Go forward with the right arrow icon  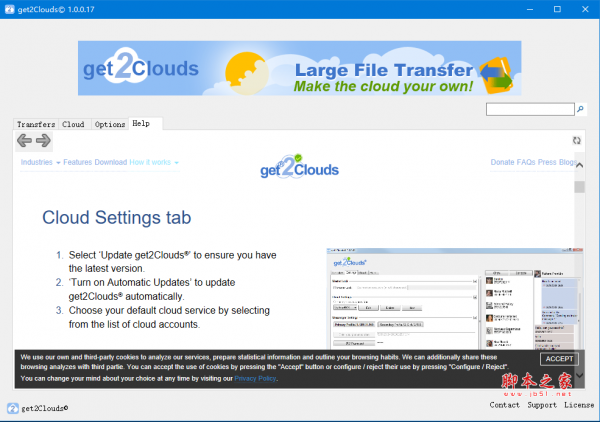click(x=43, y=140)
